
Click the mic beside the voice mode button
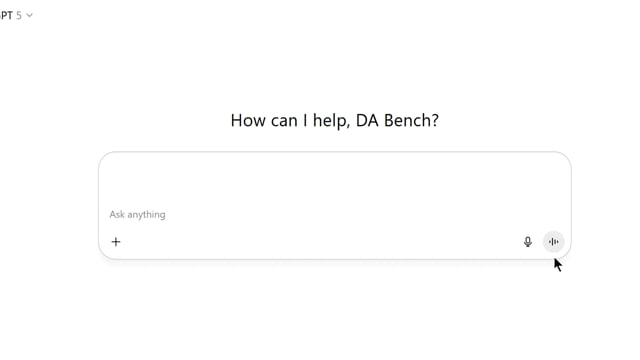pos(528,242)
